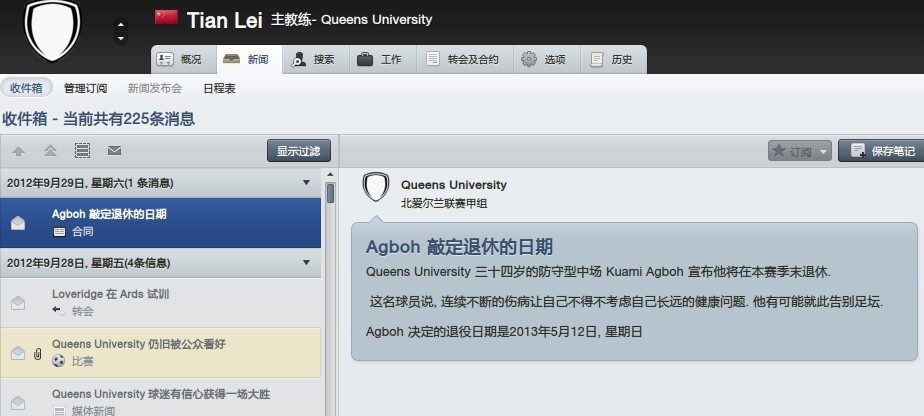The width and height of the screenshot is (924, 416).
Task: Select message Queens University 仍旧被公众看好
Action: point(160,352)
